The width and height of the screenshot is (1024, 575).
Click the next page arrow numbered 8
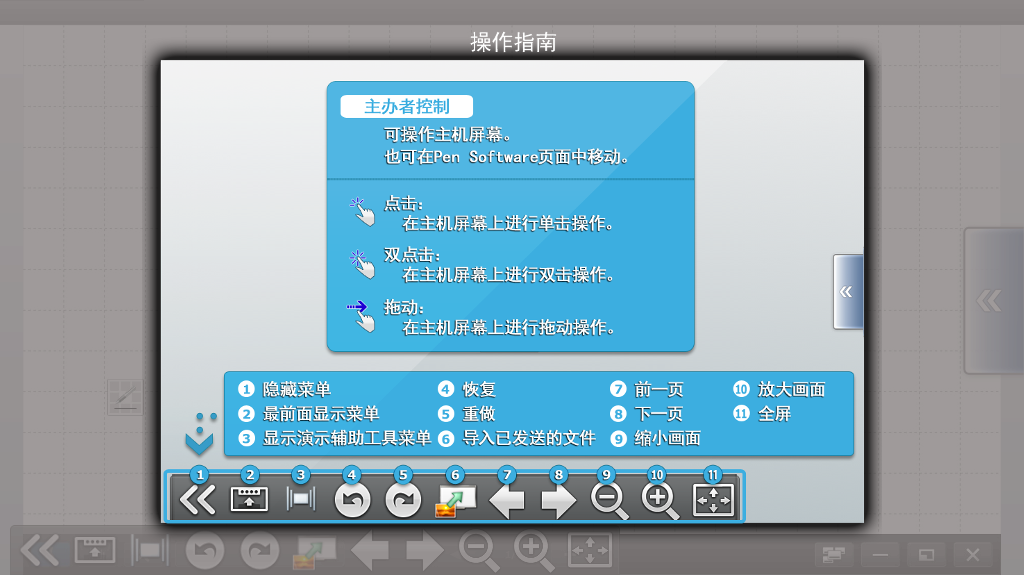(x=558, y=499)
